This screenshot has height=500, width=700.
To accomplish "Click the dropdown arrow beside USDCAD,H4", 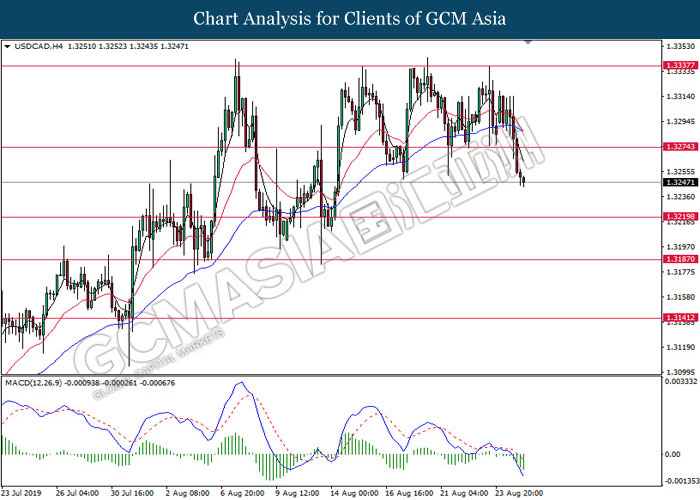I will 7,46.
